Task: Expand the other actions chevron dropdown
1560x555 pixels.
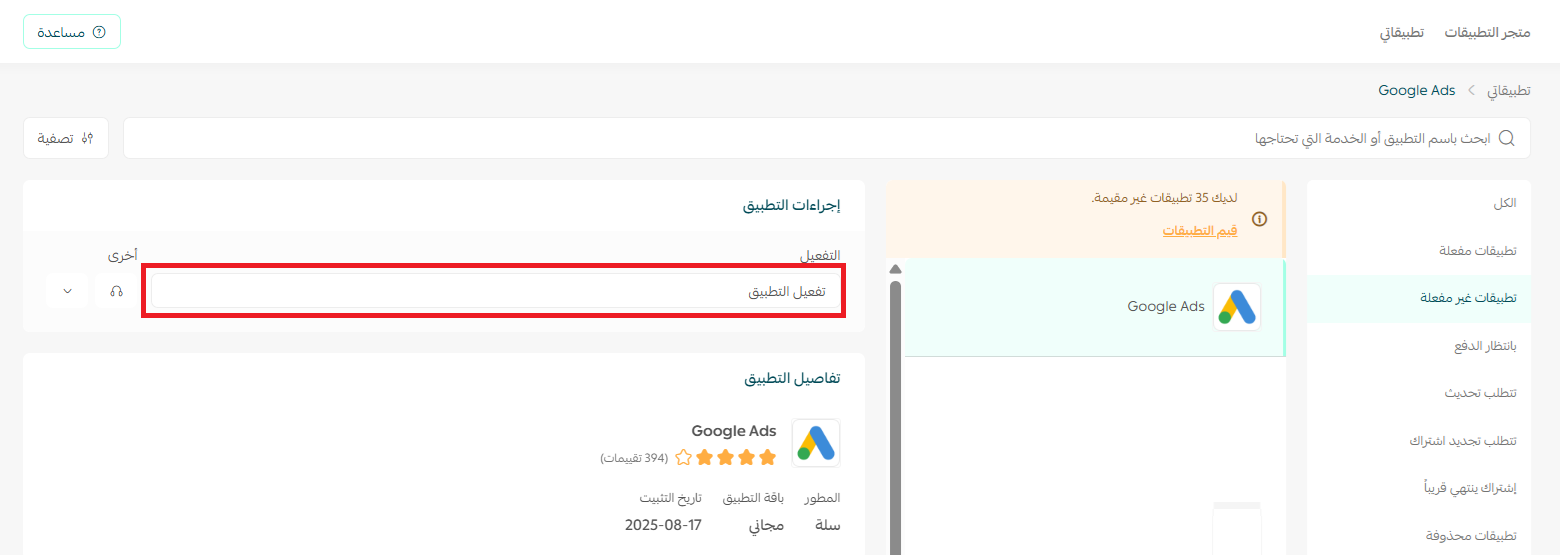Action: pyautogui.click(x=68, y=291)
